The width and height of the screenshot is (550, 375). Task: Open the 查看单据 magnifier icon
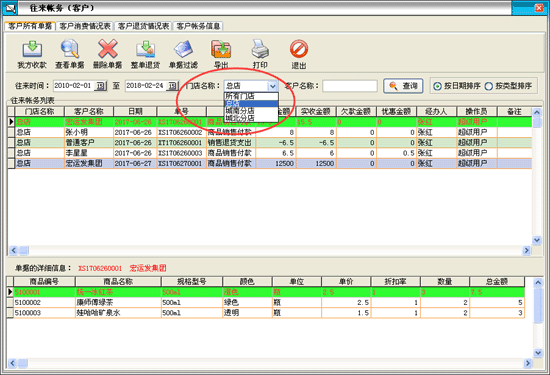(70, 49)
